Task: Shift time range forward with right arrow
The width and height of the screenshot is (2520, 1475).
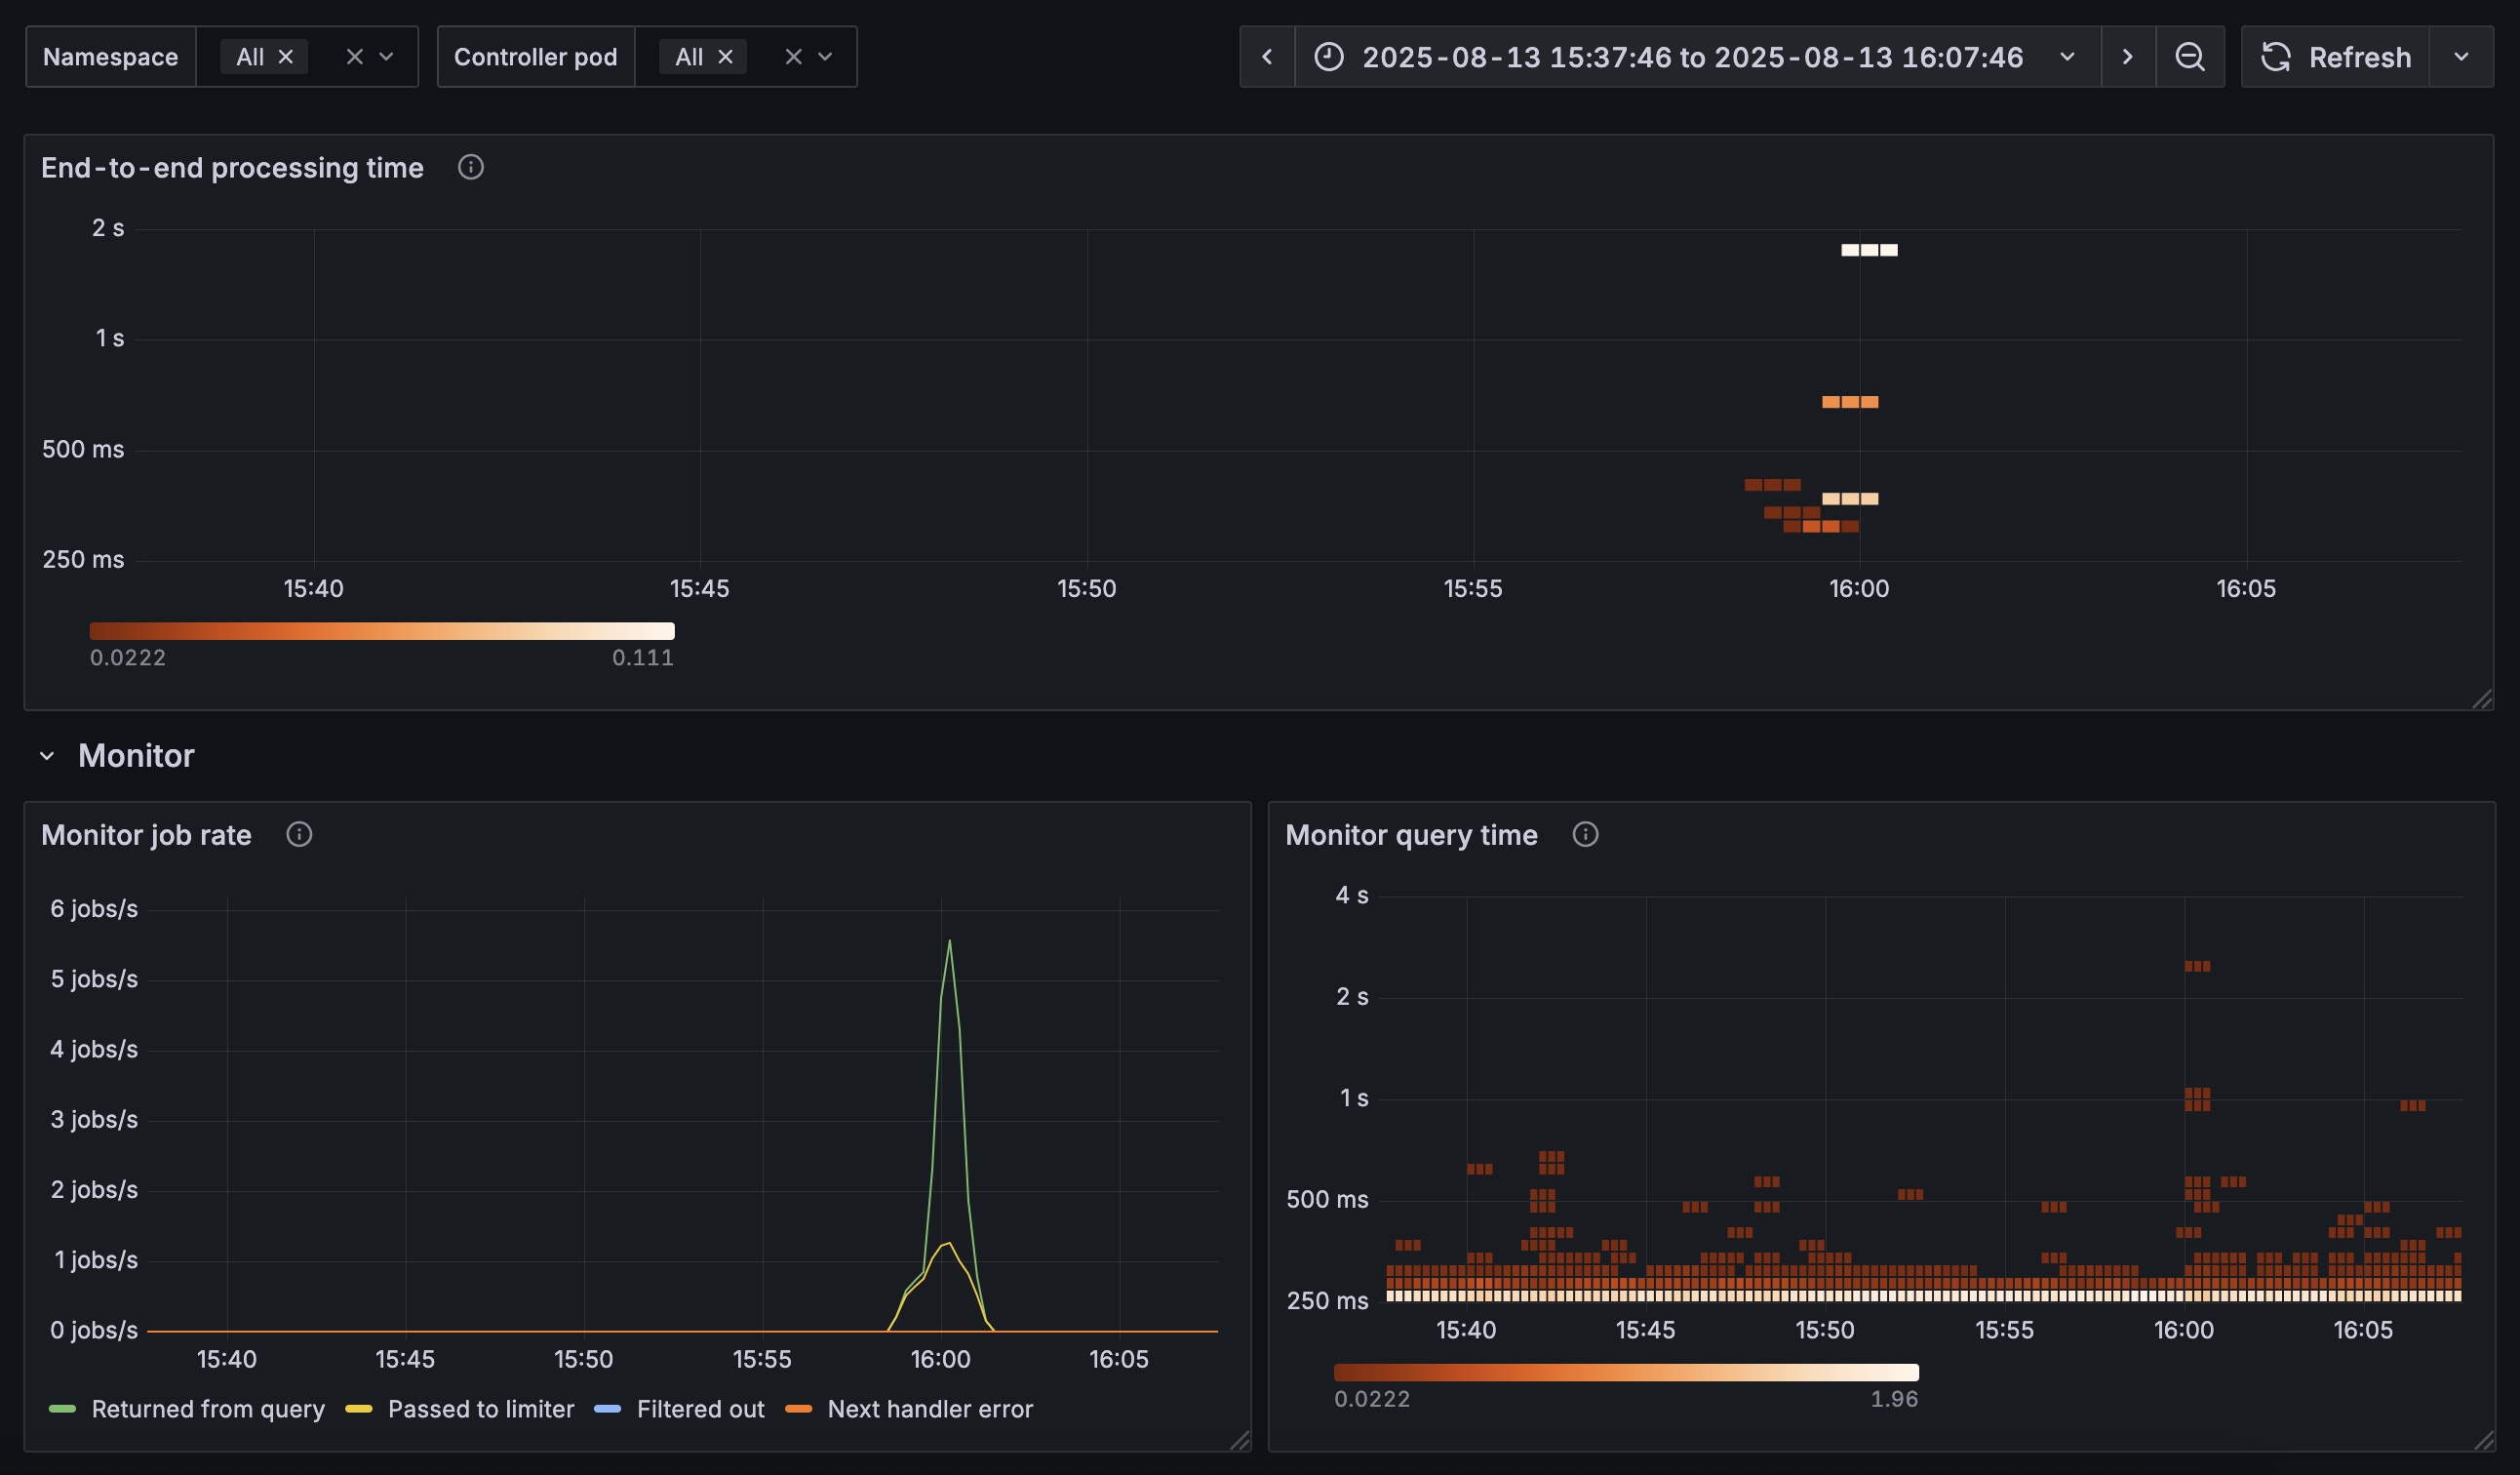Action: coord(2127,57)
